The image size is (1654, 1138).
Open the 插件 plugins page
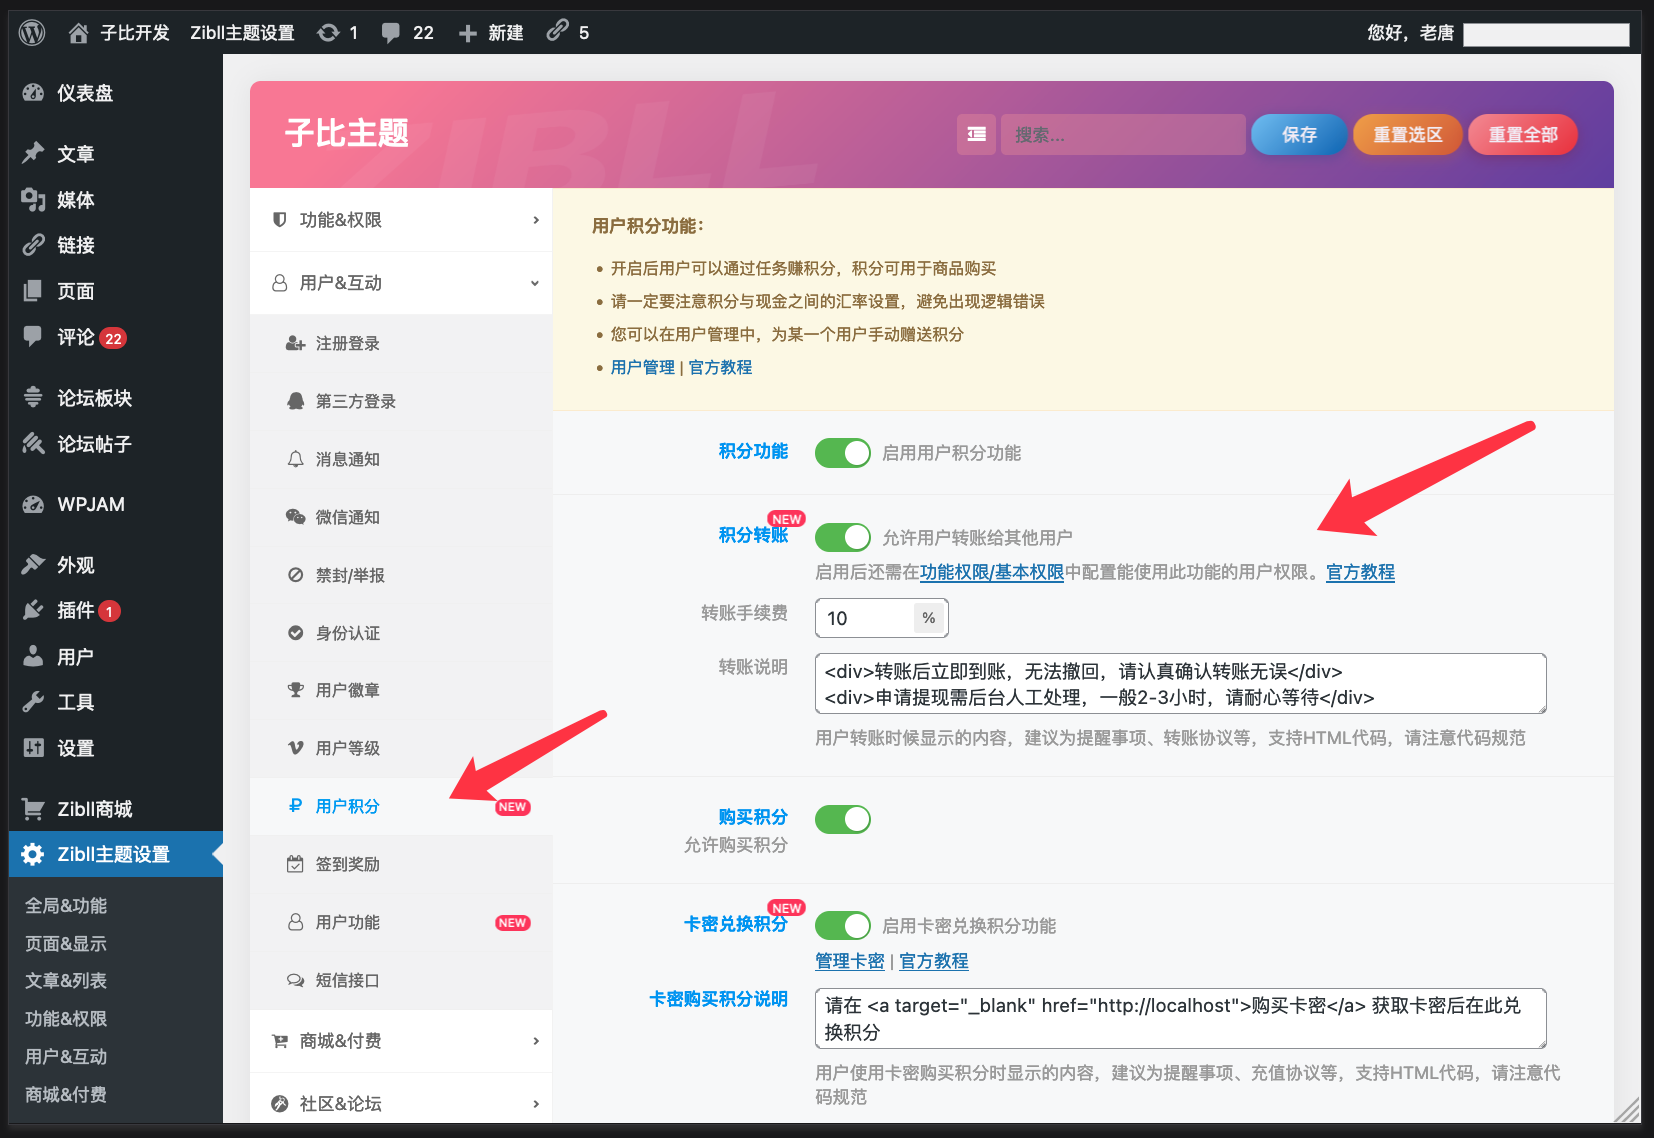[x=75, y=610]
